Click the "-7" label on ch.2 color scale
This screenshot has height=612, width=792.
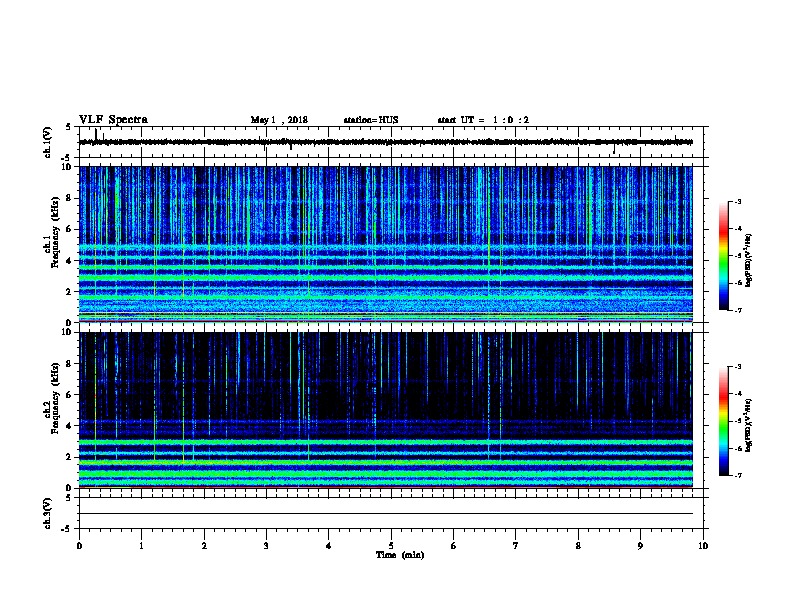(737, 476)
